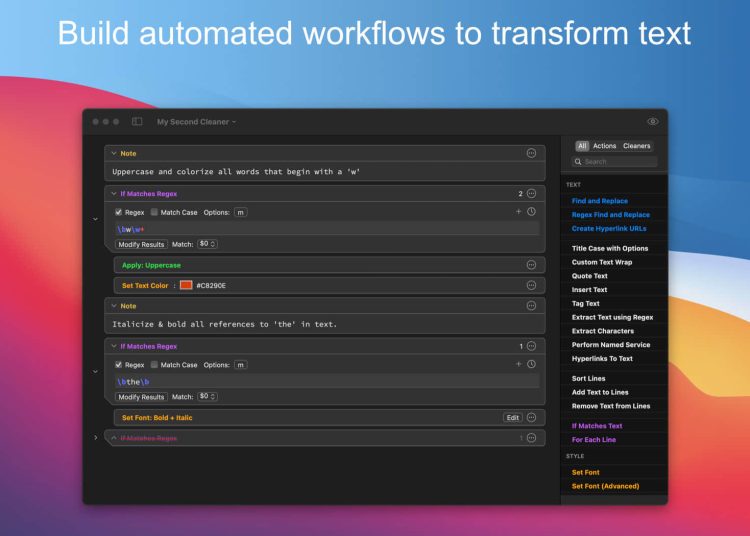Open more options for Set Text Color action
750x536 pixels.
(531, 285)
